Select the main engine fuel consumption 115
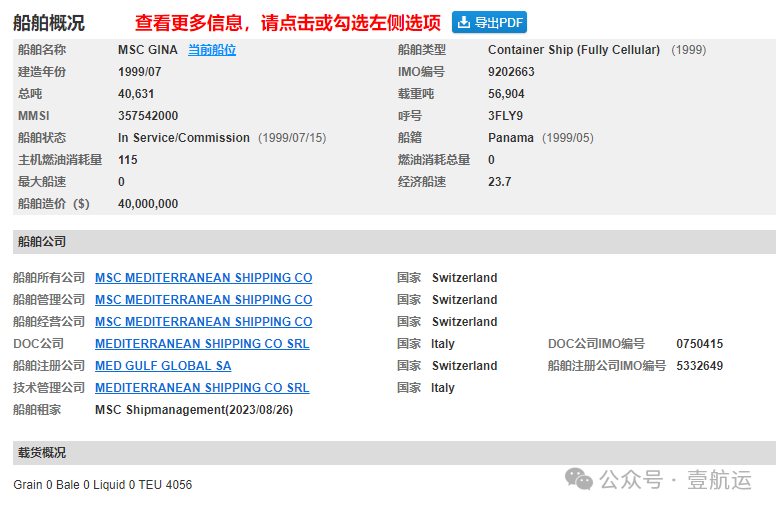This screenshot has width=776, height=510. 128,160
